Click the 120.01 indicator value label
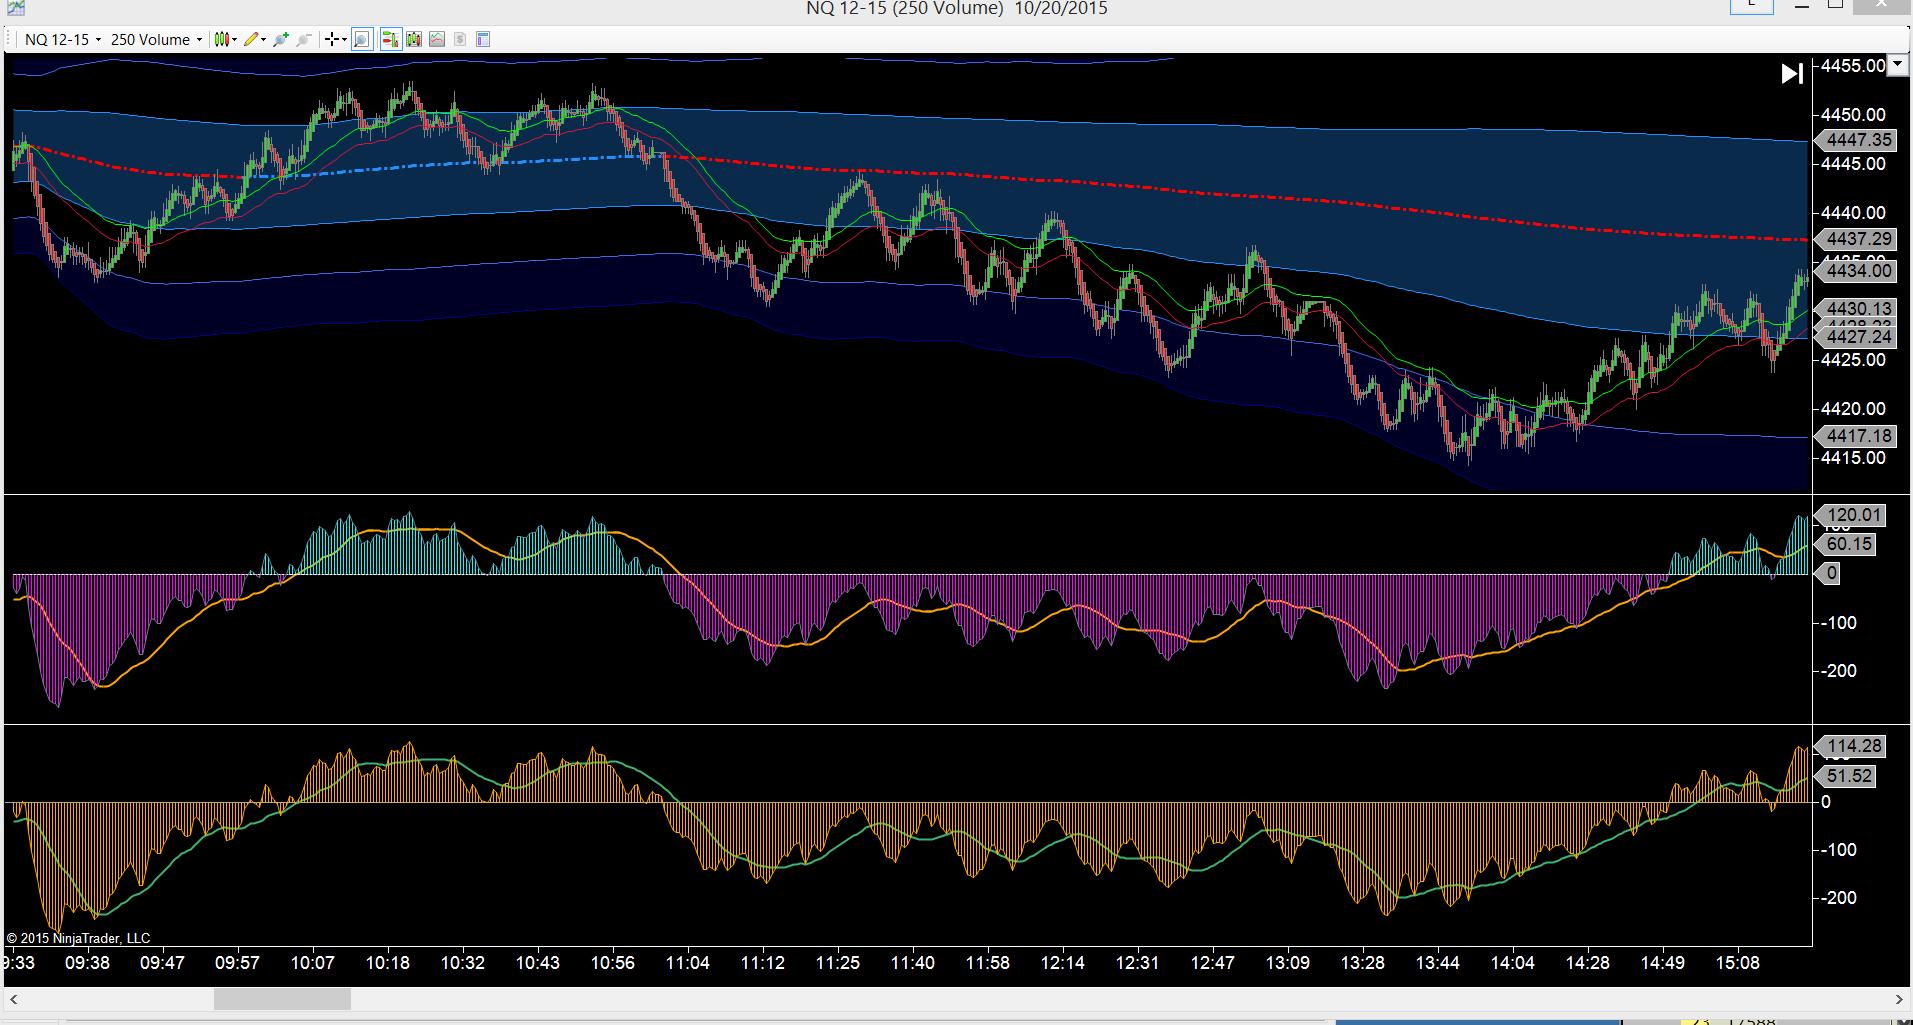 click(x=1852, y=515)
